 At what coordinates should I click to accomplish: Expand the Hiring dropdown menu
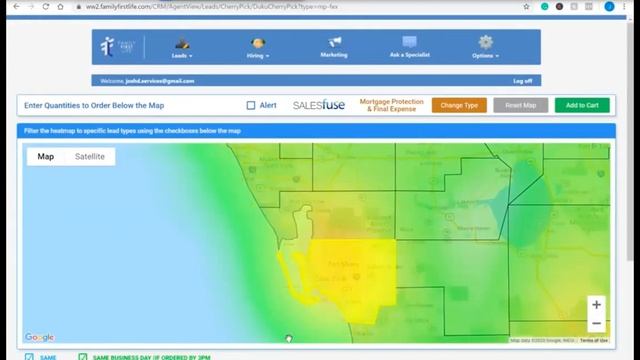(x=258, y=56)
